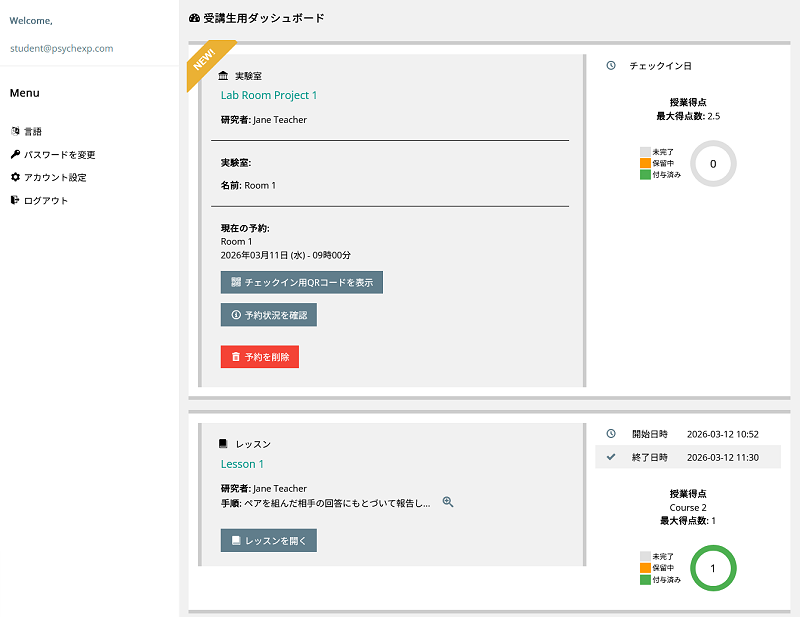The image size is (800, 617).
Task: Click the key icon beside パスワードを変更
Action: click(15, 154)
